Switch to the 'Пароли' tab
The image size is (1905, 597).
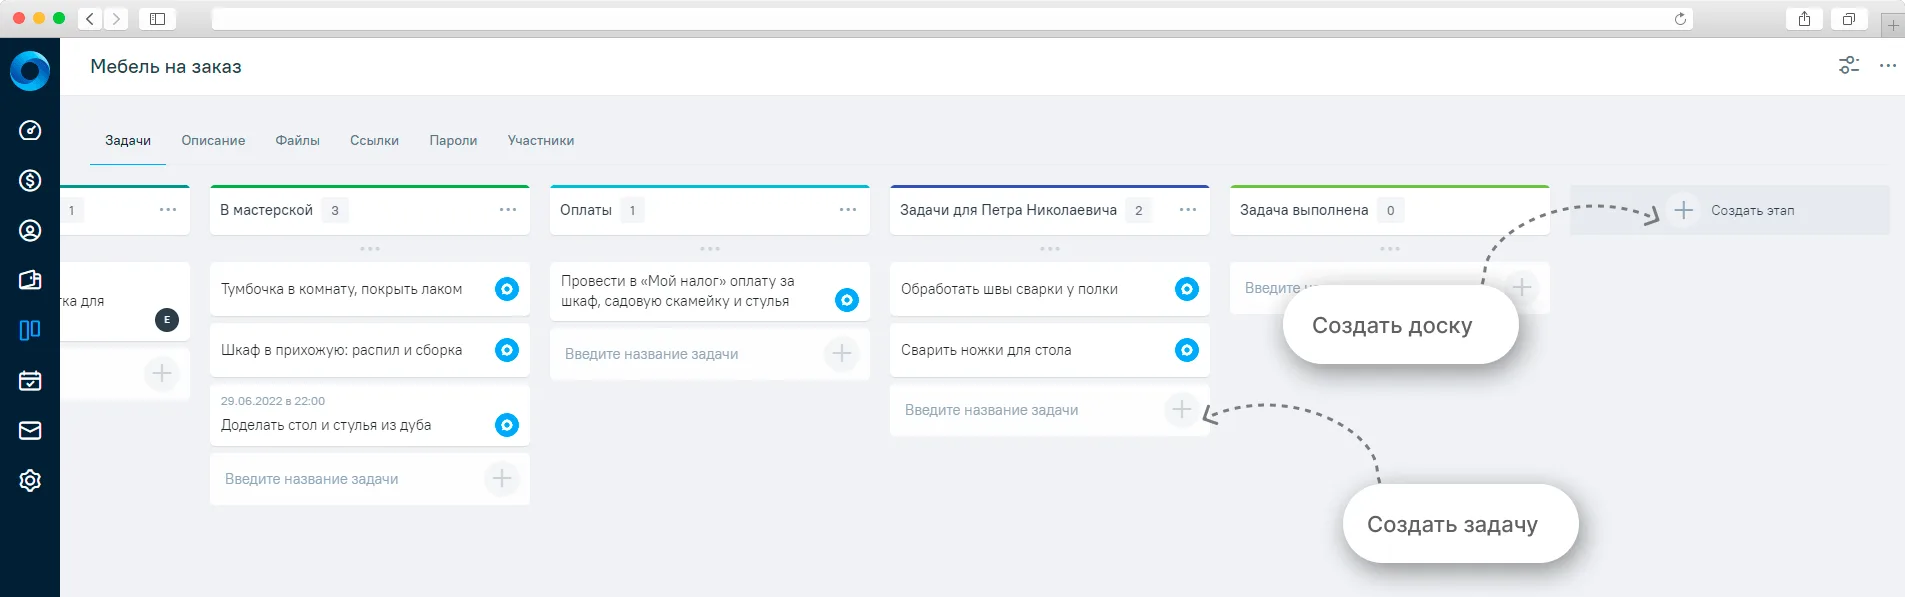[x=453, y=140]
